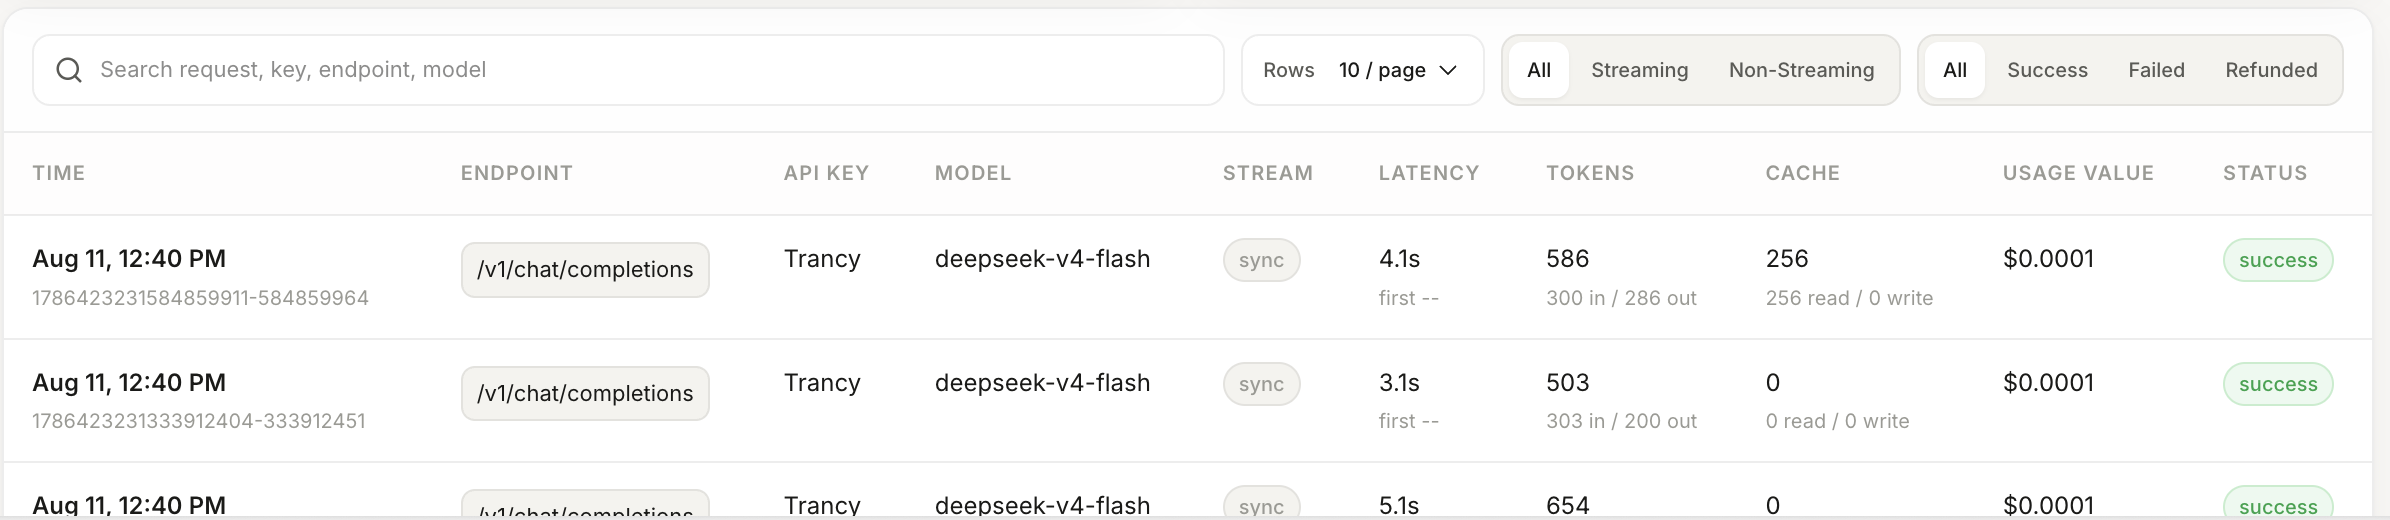2390x520 pixels.
Task: Click success badge in the 586 tokens row
Action: point(2278,260)
